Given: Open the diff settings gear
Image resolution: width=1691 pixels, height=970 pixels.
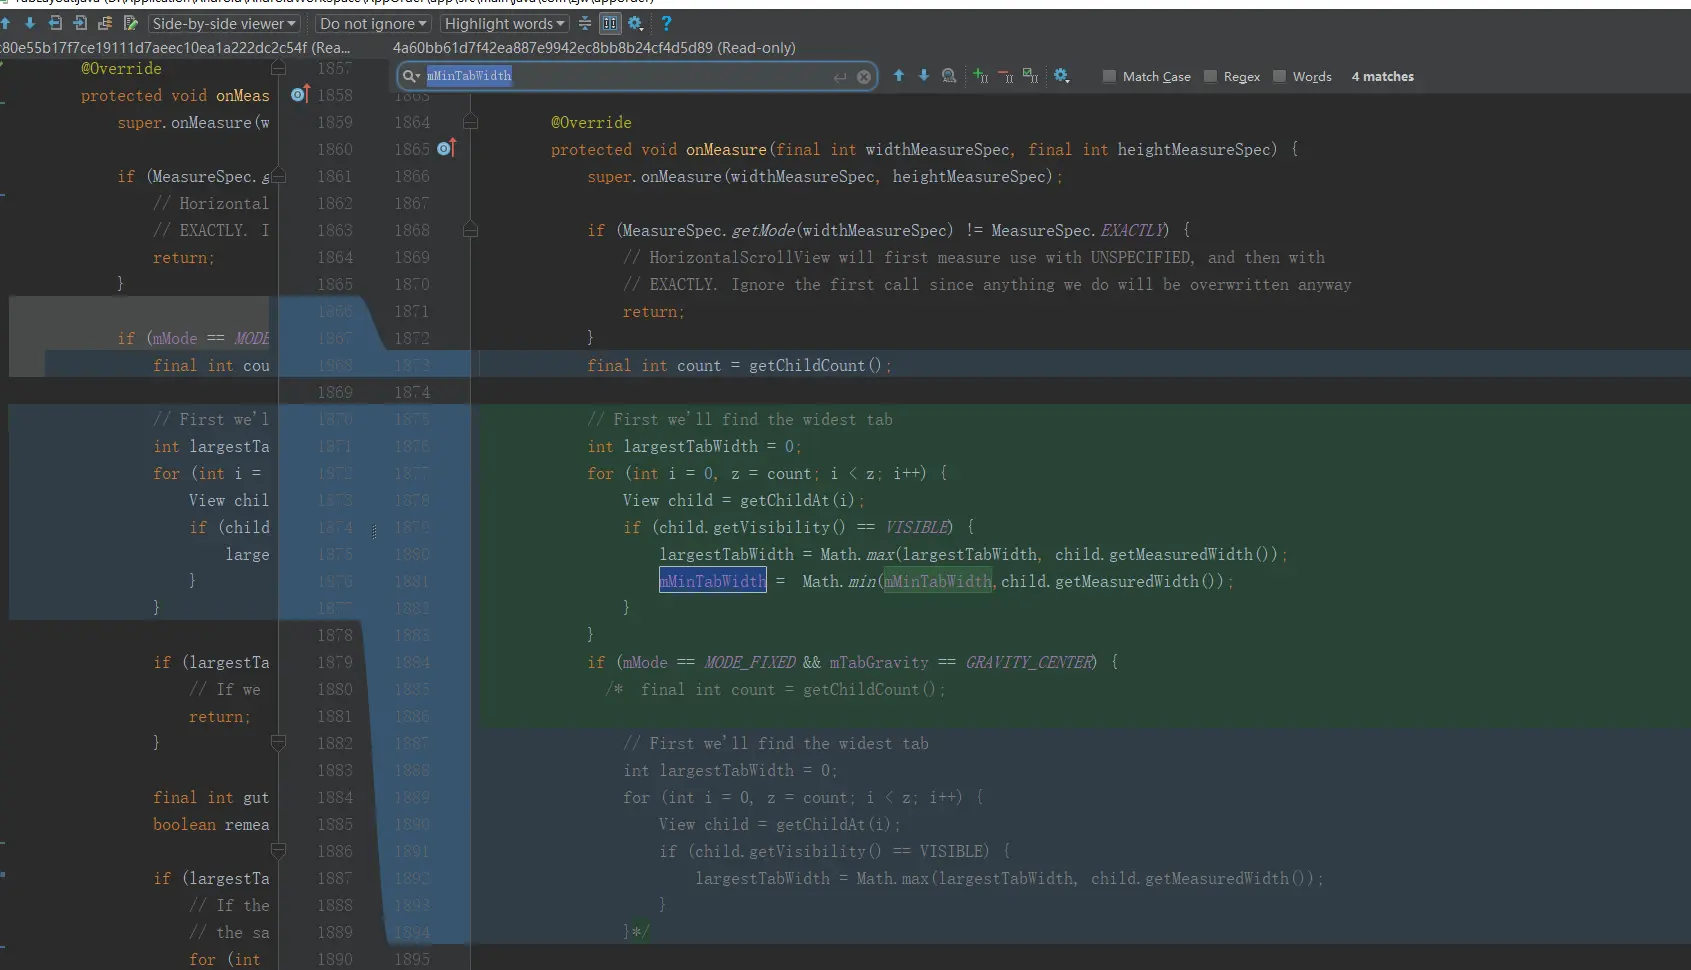Looking at the screenshot, I should [x=635, y=23].
